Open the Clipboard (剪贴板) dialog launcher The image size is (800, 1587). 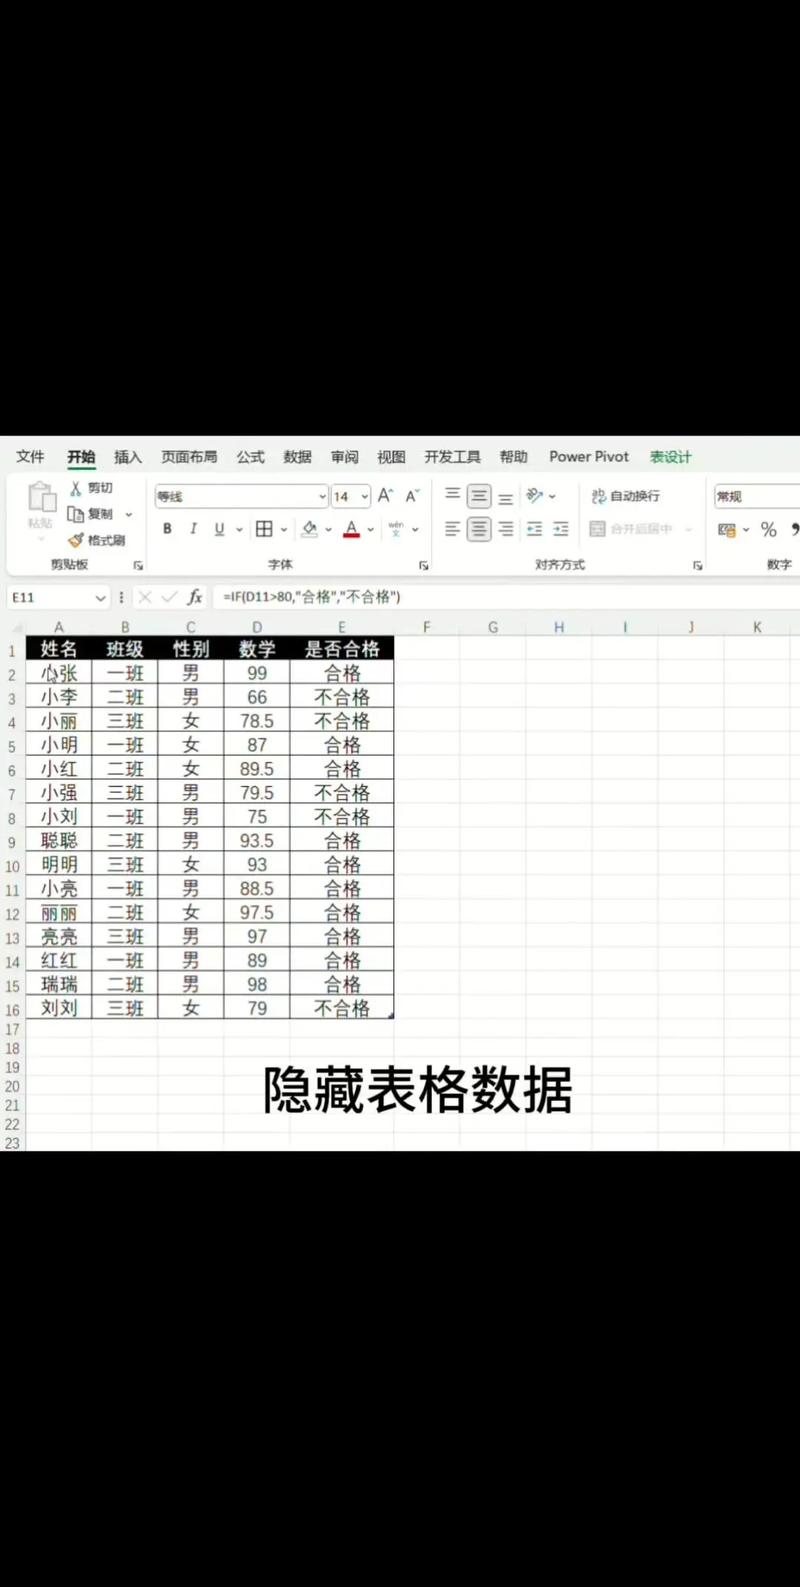[138, 566]
